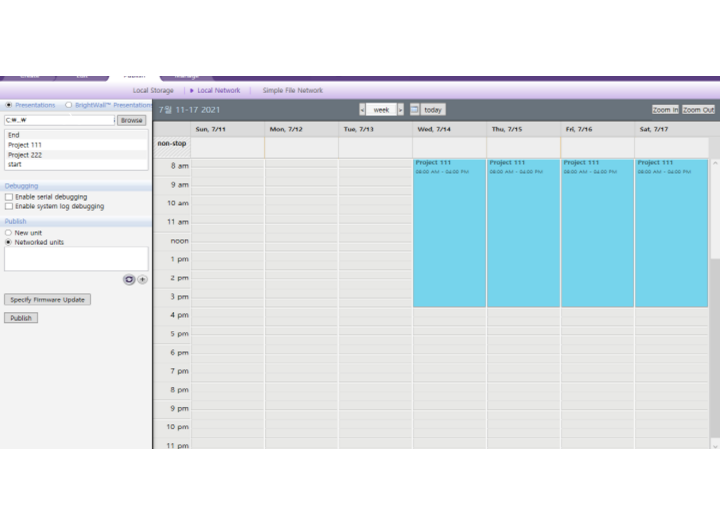Image resolution: width=720 pixels, height=525 pixels.
Task: Switch to Simple File Network tab
Action: 292,90
